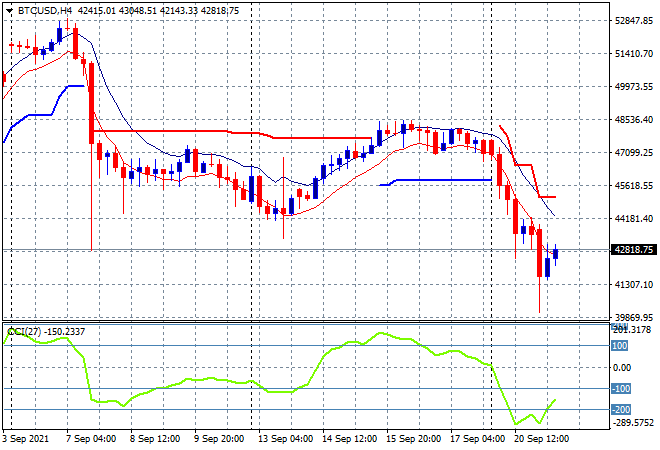
Task: Click the 52847.00 price axis label
Action: click(x=633, y=21)
